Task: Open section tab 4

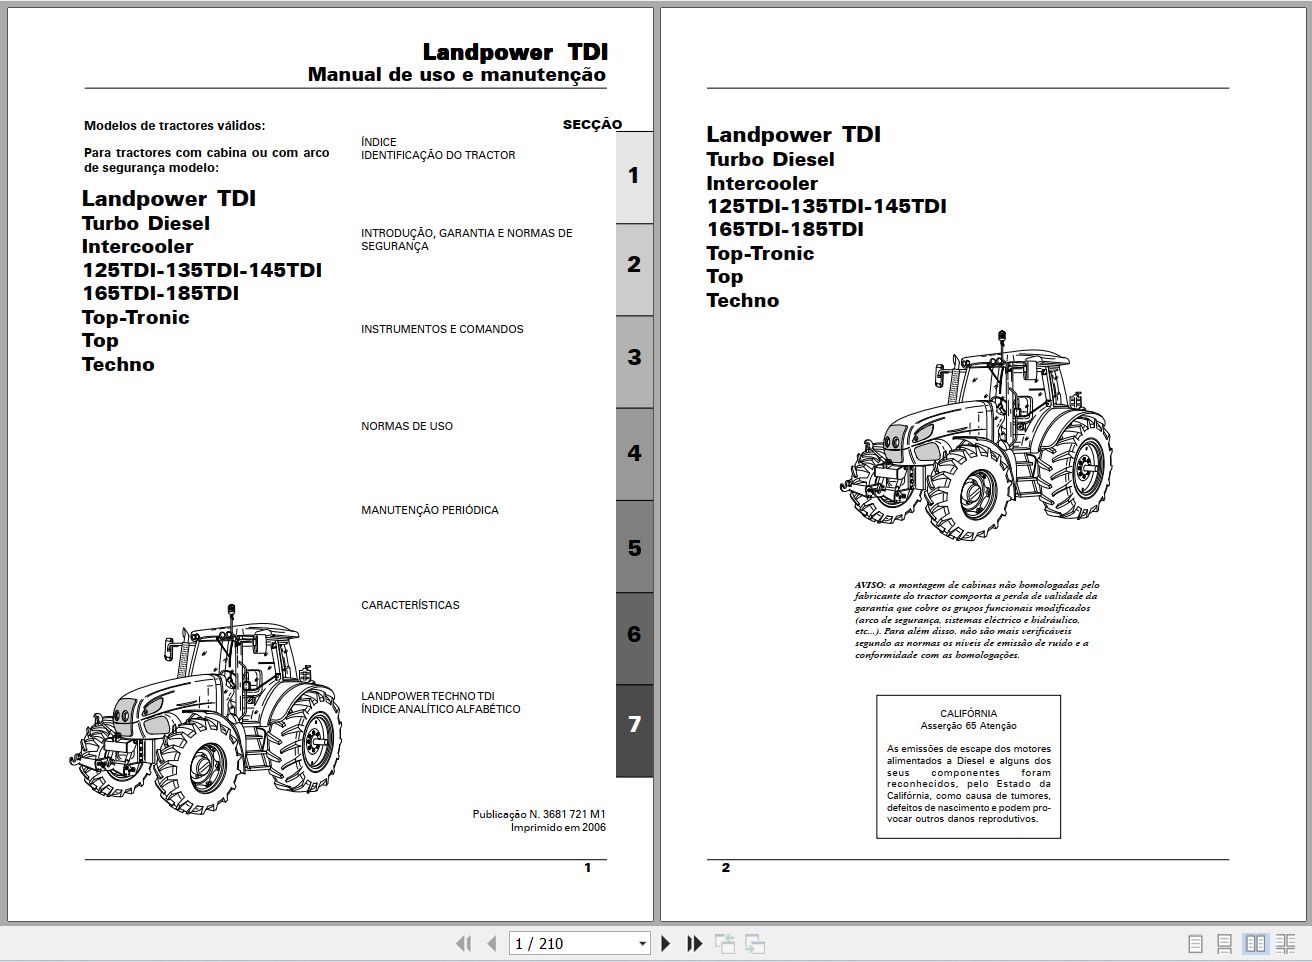Action: pos(634,454)
